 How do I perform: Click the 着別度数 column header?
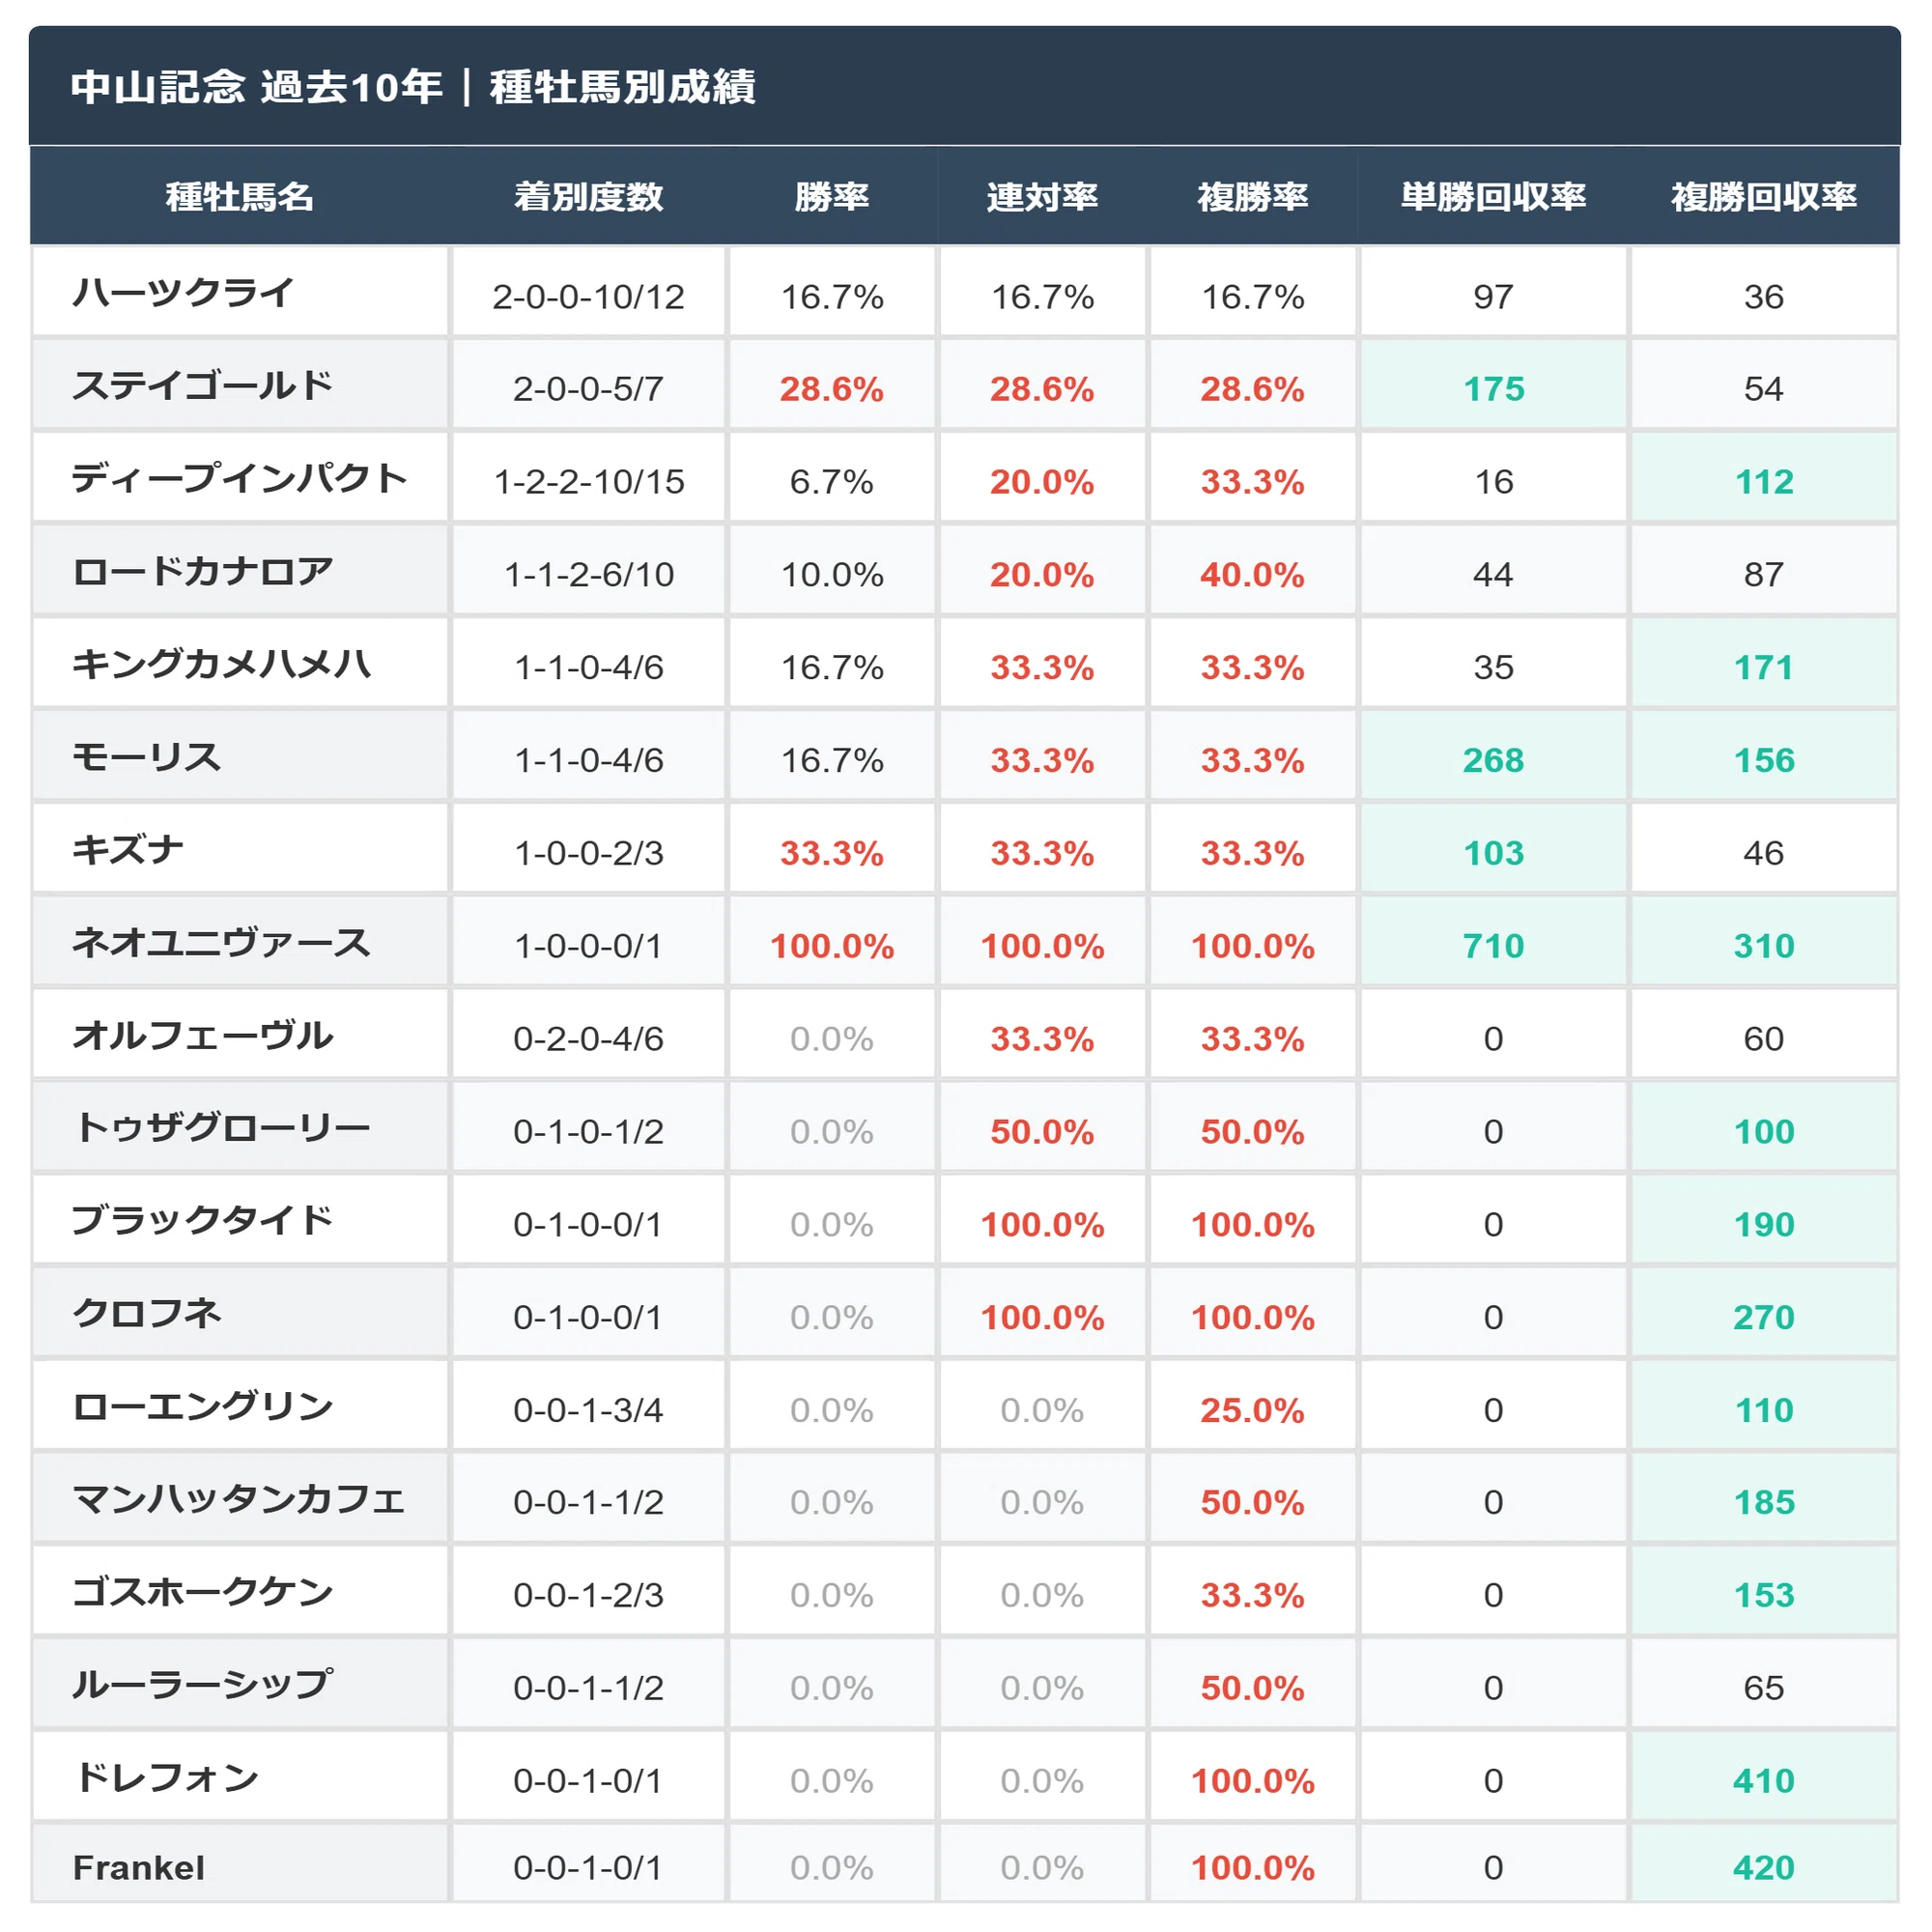pyautogui.click(x=589, y=196)
